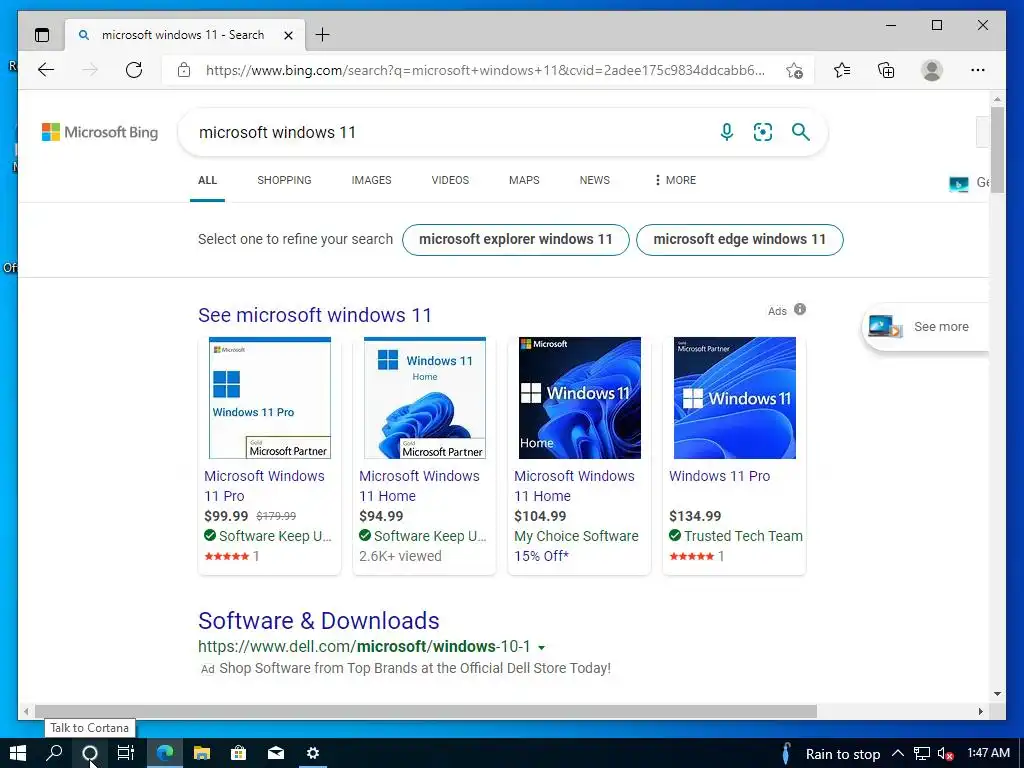The height and width of the screenshot is (768, 1024).
Task: Open the Favorites list
Action: point(842,70)
